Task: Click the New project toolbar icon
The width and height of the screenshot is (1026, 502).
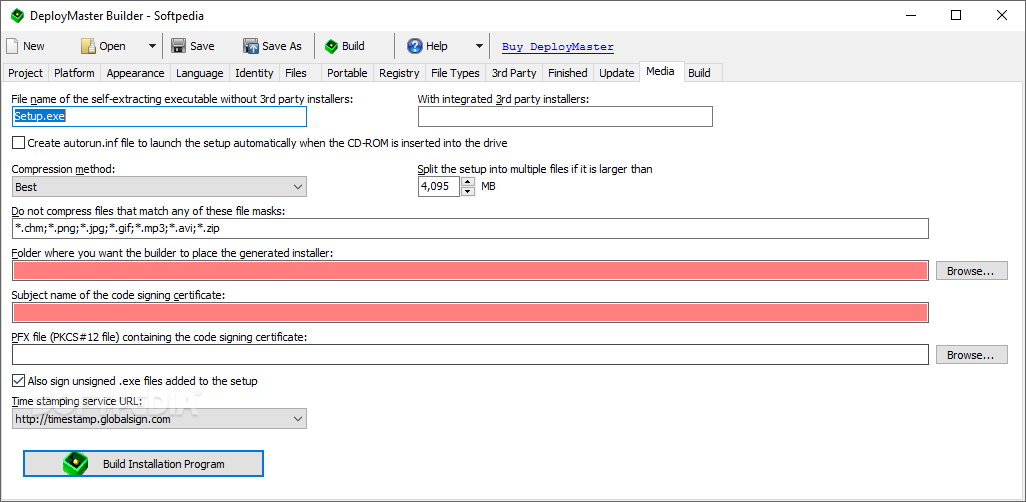Action: pyautogui.click(x=12, y=46)
